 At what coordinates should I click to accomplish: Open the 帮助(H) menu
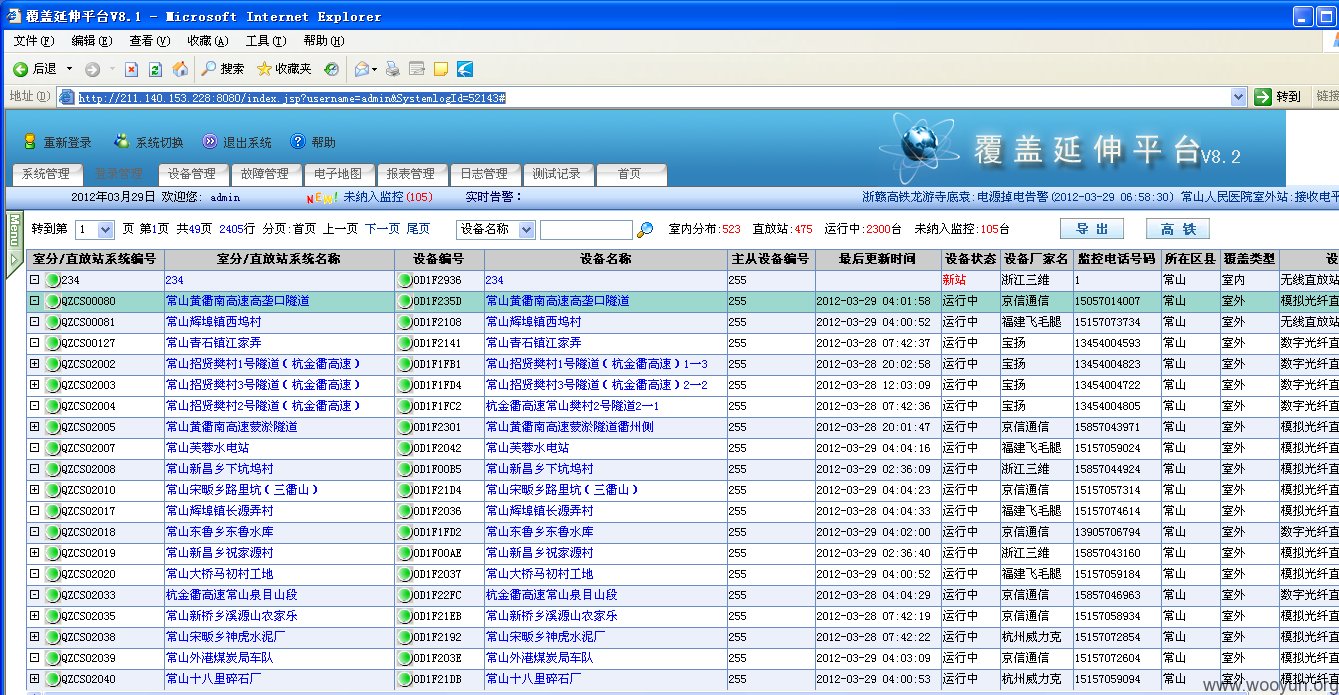point(324,41)
